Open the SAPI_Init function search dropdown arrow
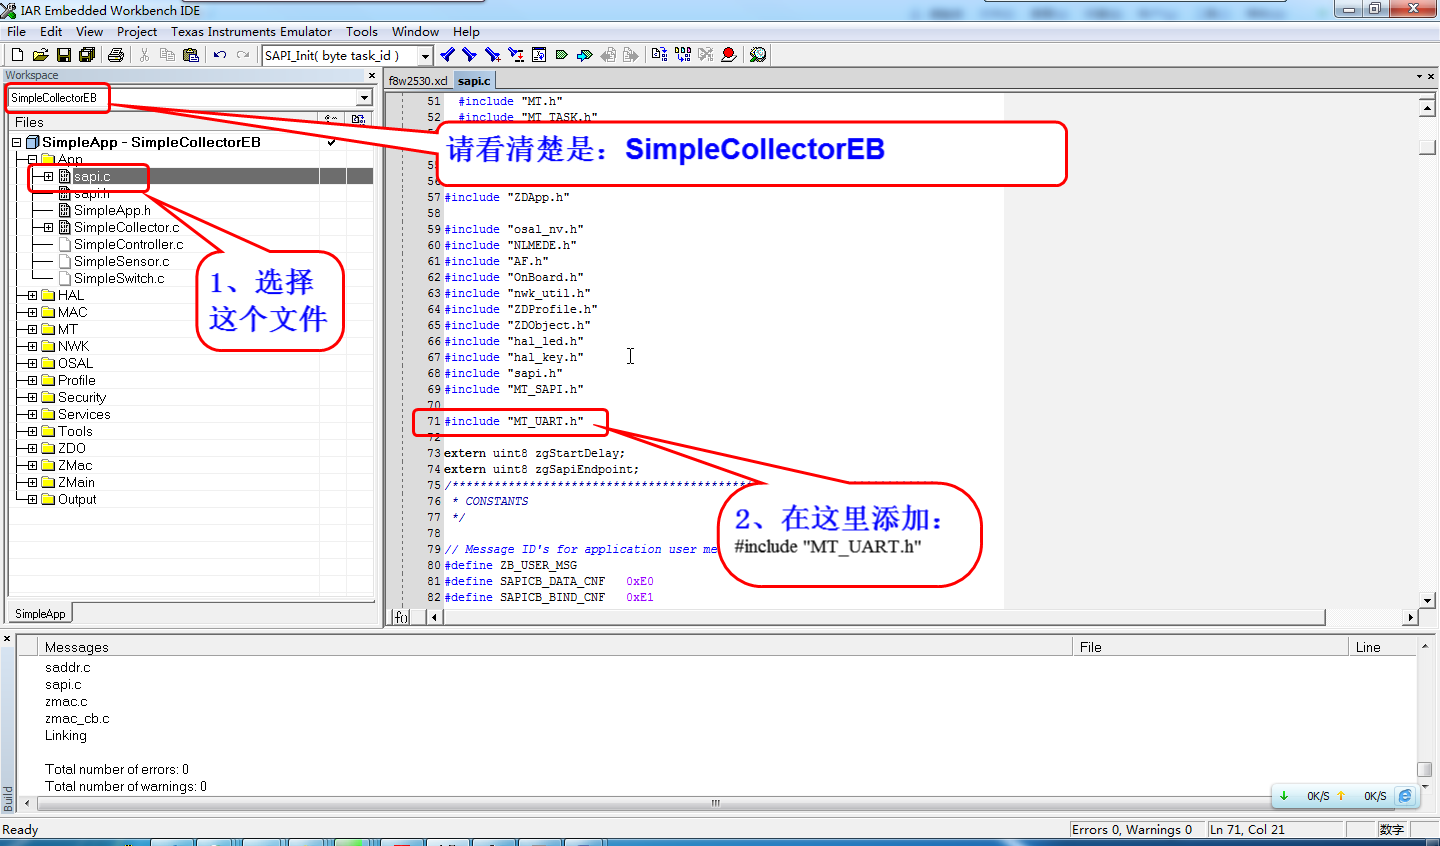The height and width of the screenshot is (846, 1440). (x=425, y=56)
